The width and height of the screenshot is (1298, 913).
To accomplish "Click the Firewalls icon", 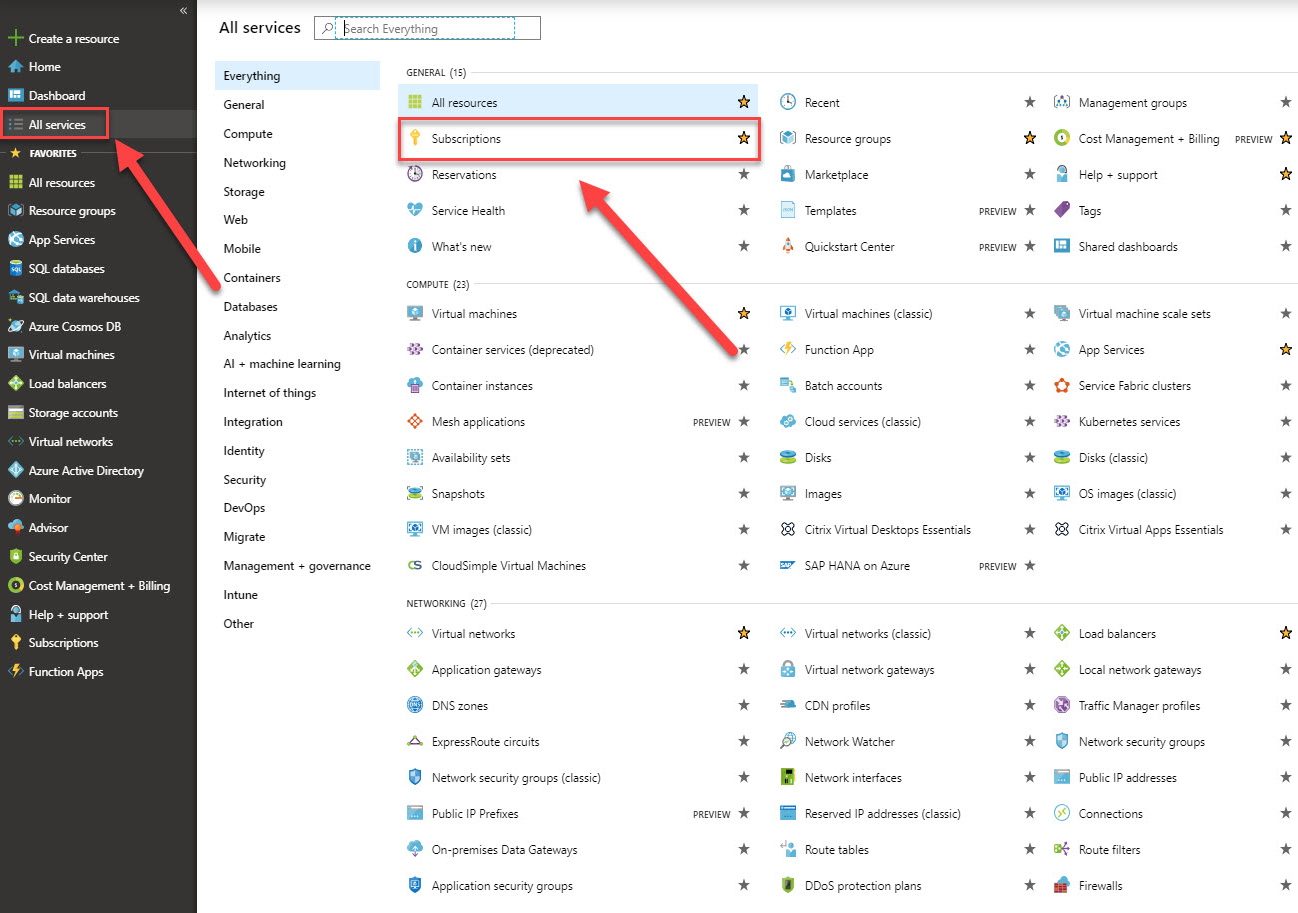I will point(1062,886).
